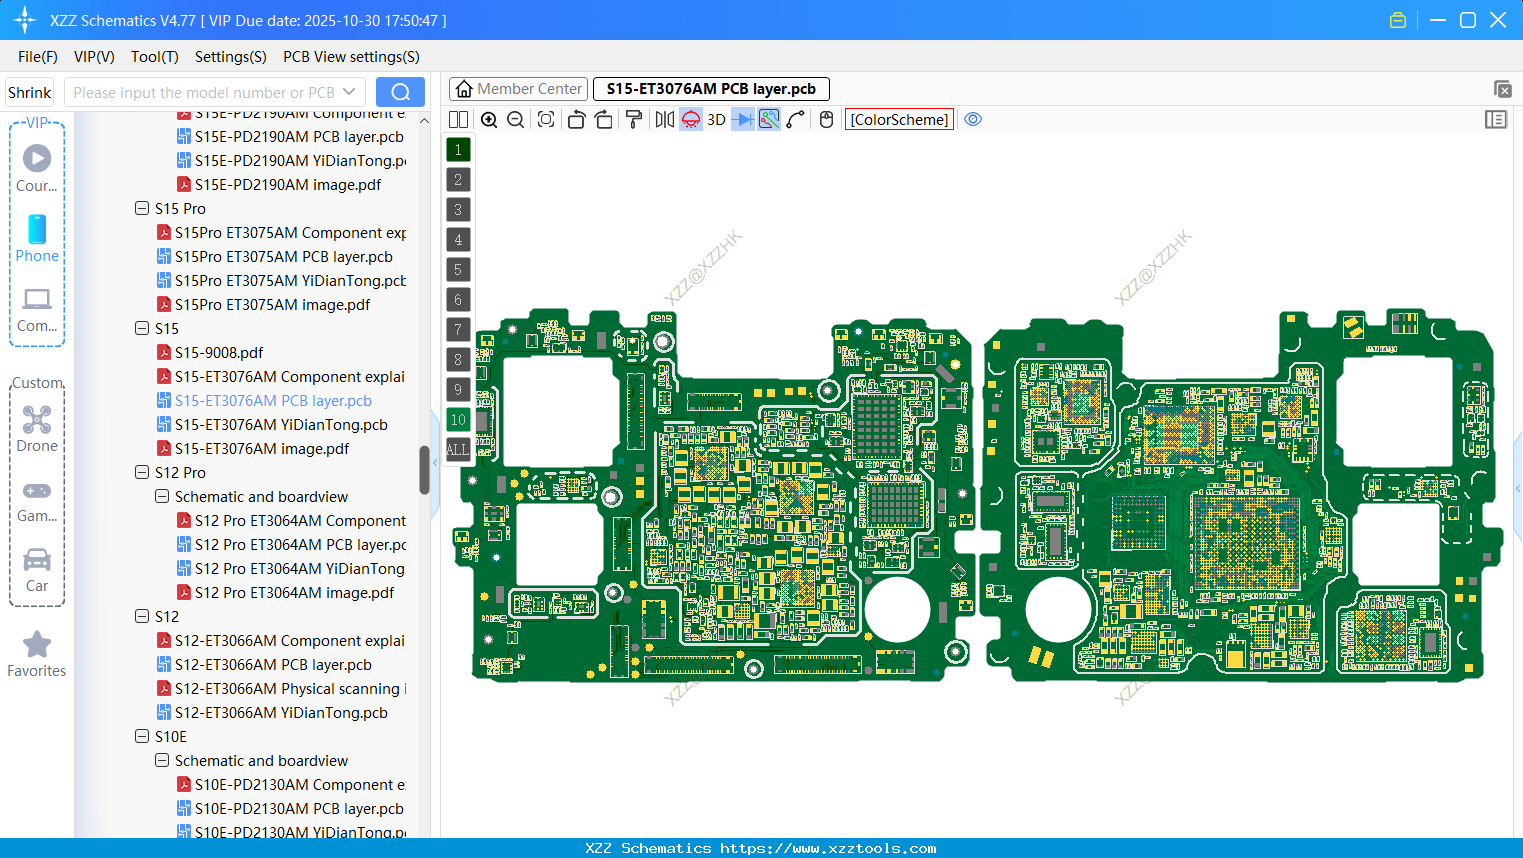Open the ColorScheme selector
This screenshot has height=858, width=1523.
pos(898,119)
